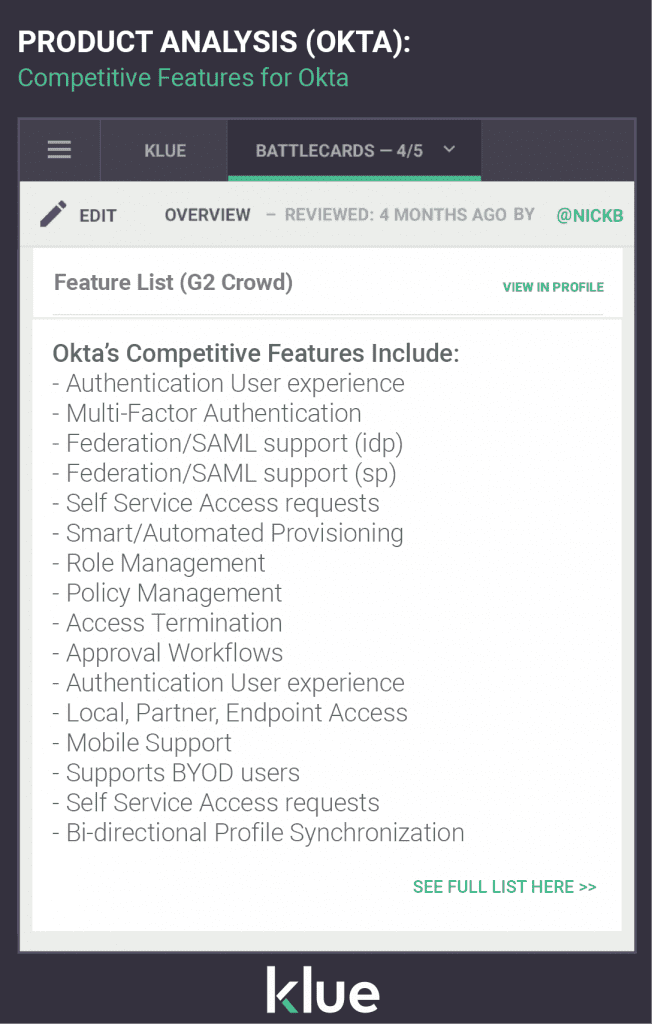Open the @NICKB reviewer profile
The image size is (652, 1024).
[589, 214]
